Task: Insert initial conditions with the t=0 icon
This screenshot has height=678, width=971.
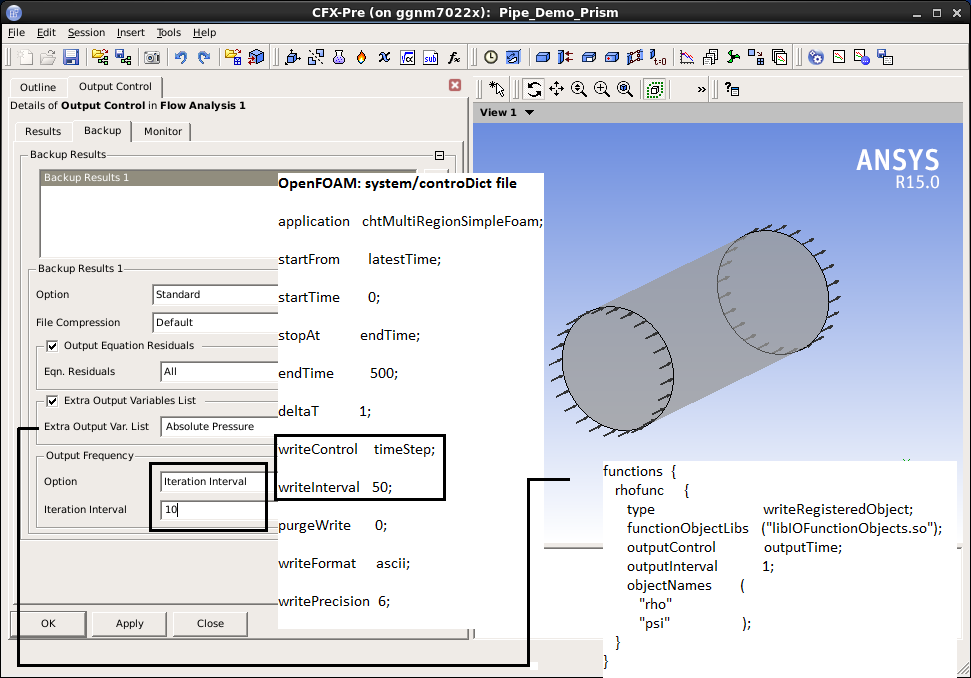Action: tap(658, 58)
